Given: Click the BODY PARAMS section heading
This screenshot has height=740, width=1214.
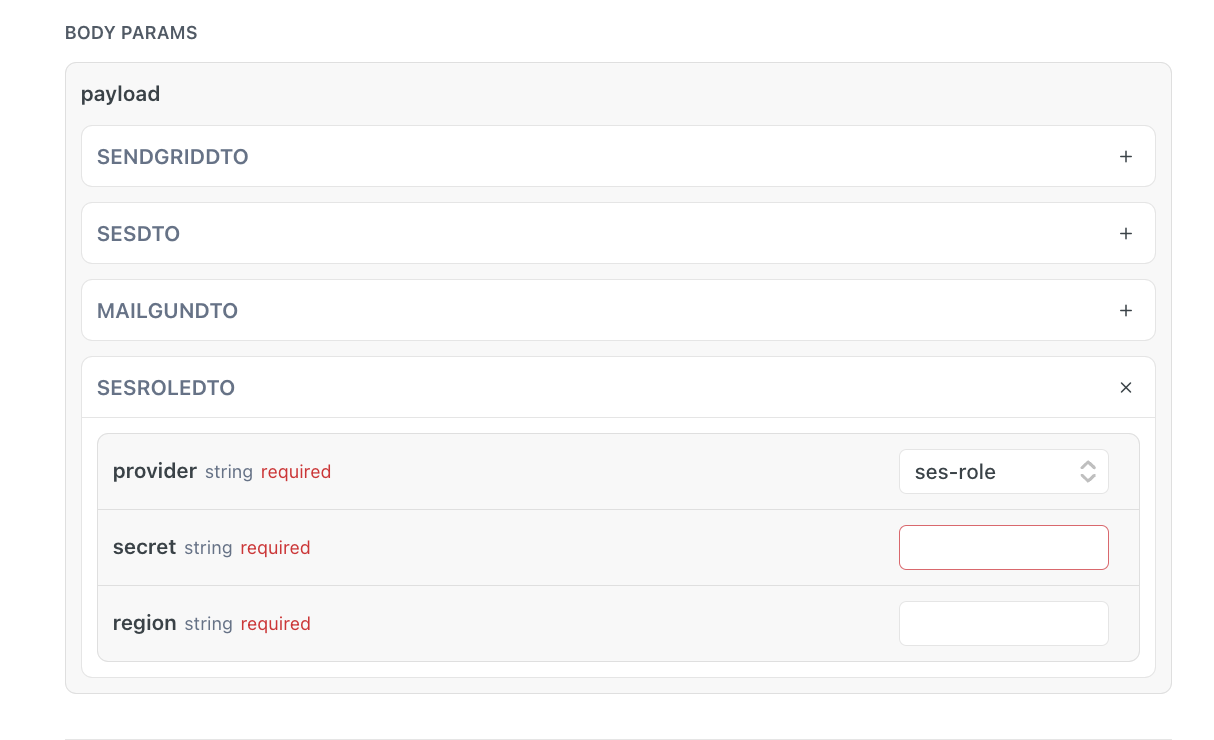Looking at the screenshot, I should coord(131,33).
